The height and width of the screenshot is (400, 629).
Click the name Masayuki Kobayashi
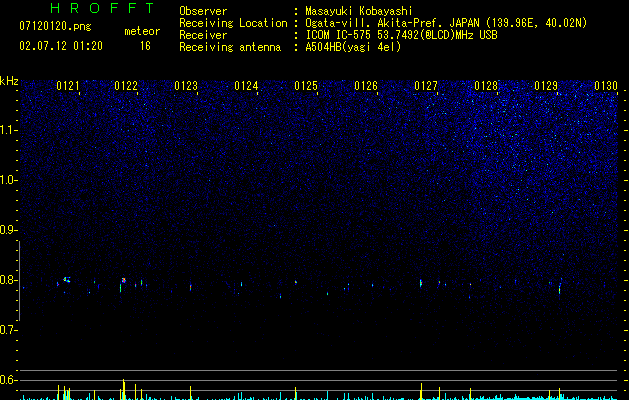pos(359,11)
